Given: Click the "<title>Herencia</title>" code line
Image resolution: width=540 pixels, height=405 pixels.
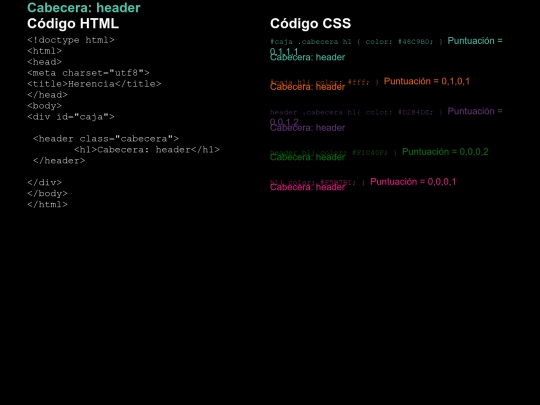Looking at the screenshot, I should coord(94,84).
